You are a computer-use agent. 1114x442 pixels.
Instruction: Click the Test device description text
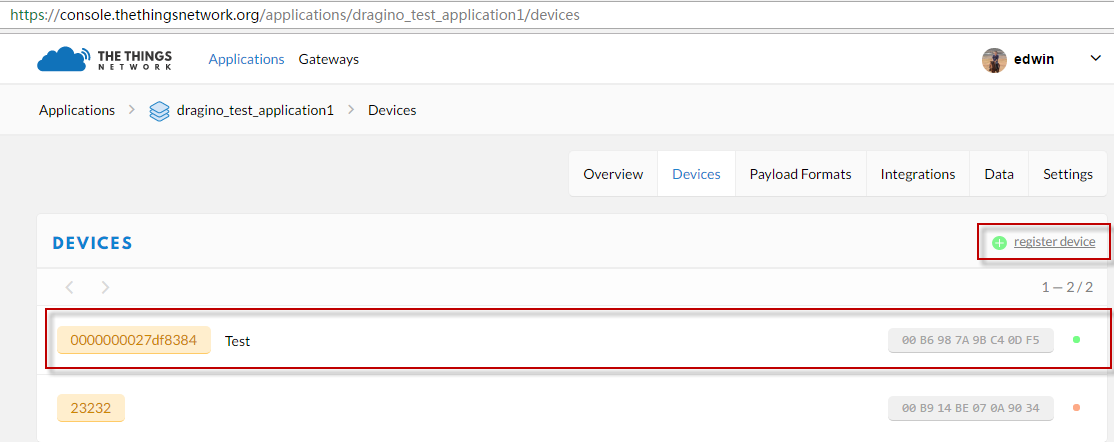(x=237, y=341)
